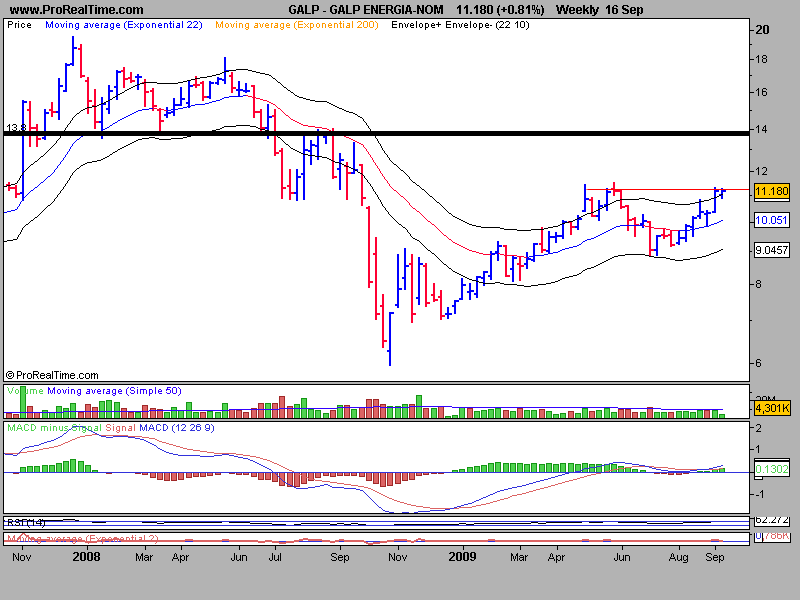Viewport: 800px width, 600px height.
Task: Click the 8 price axis label
Action: tap(758, 284)
